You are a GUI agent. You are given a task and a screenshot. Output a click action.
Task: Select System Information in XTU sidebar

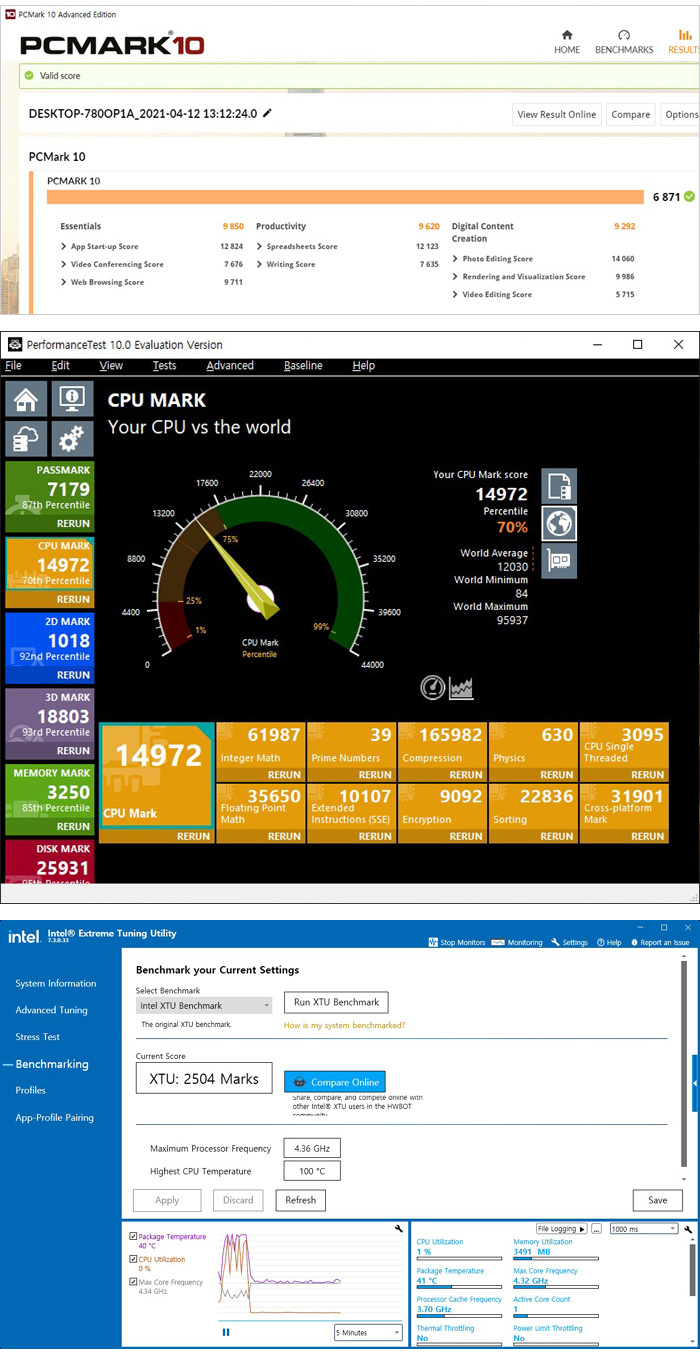56,984
